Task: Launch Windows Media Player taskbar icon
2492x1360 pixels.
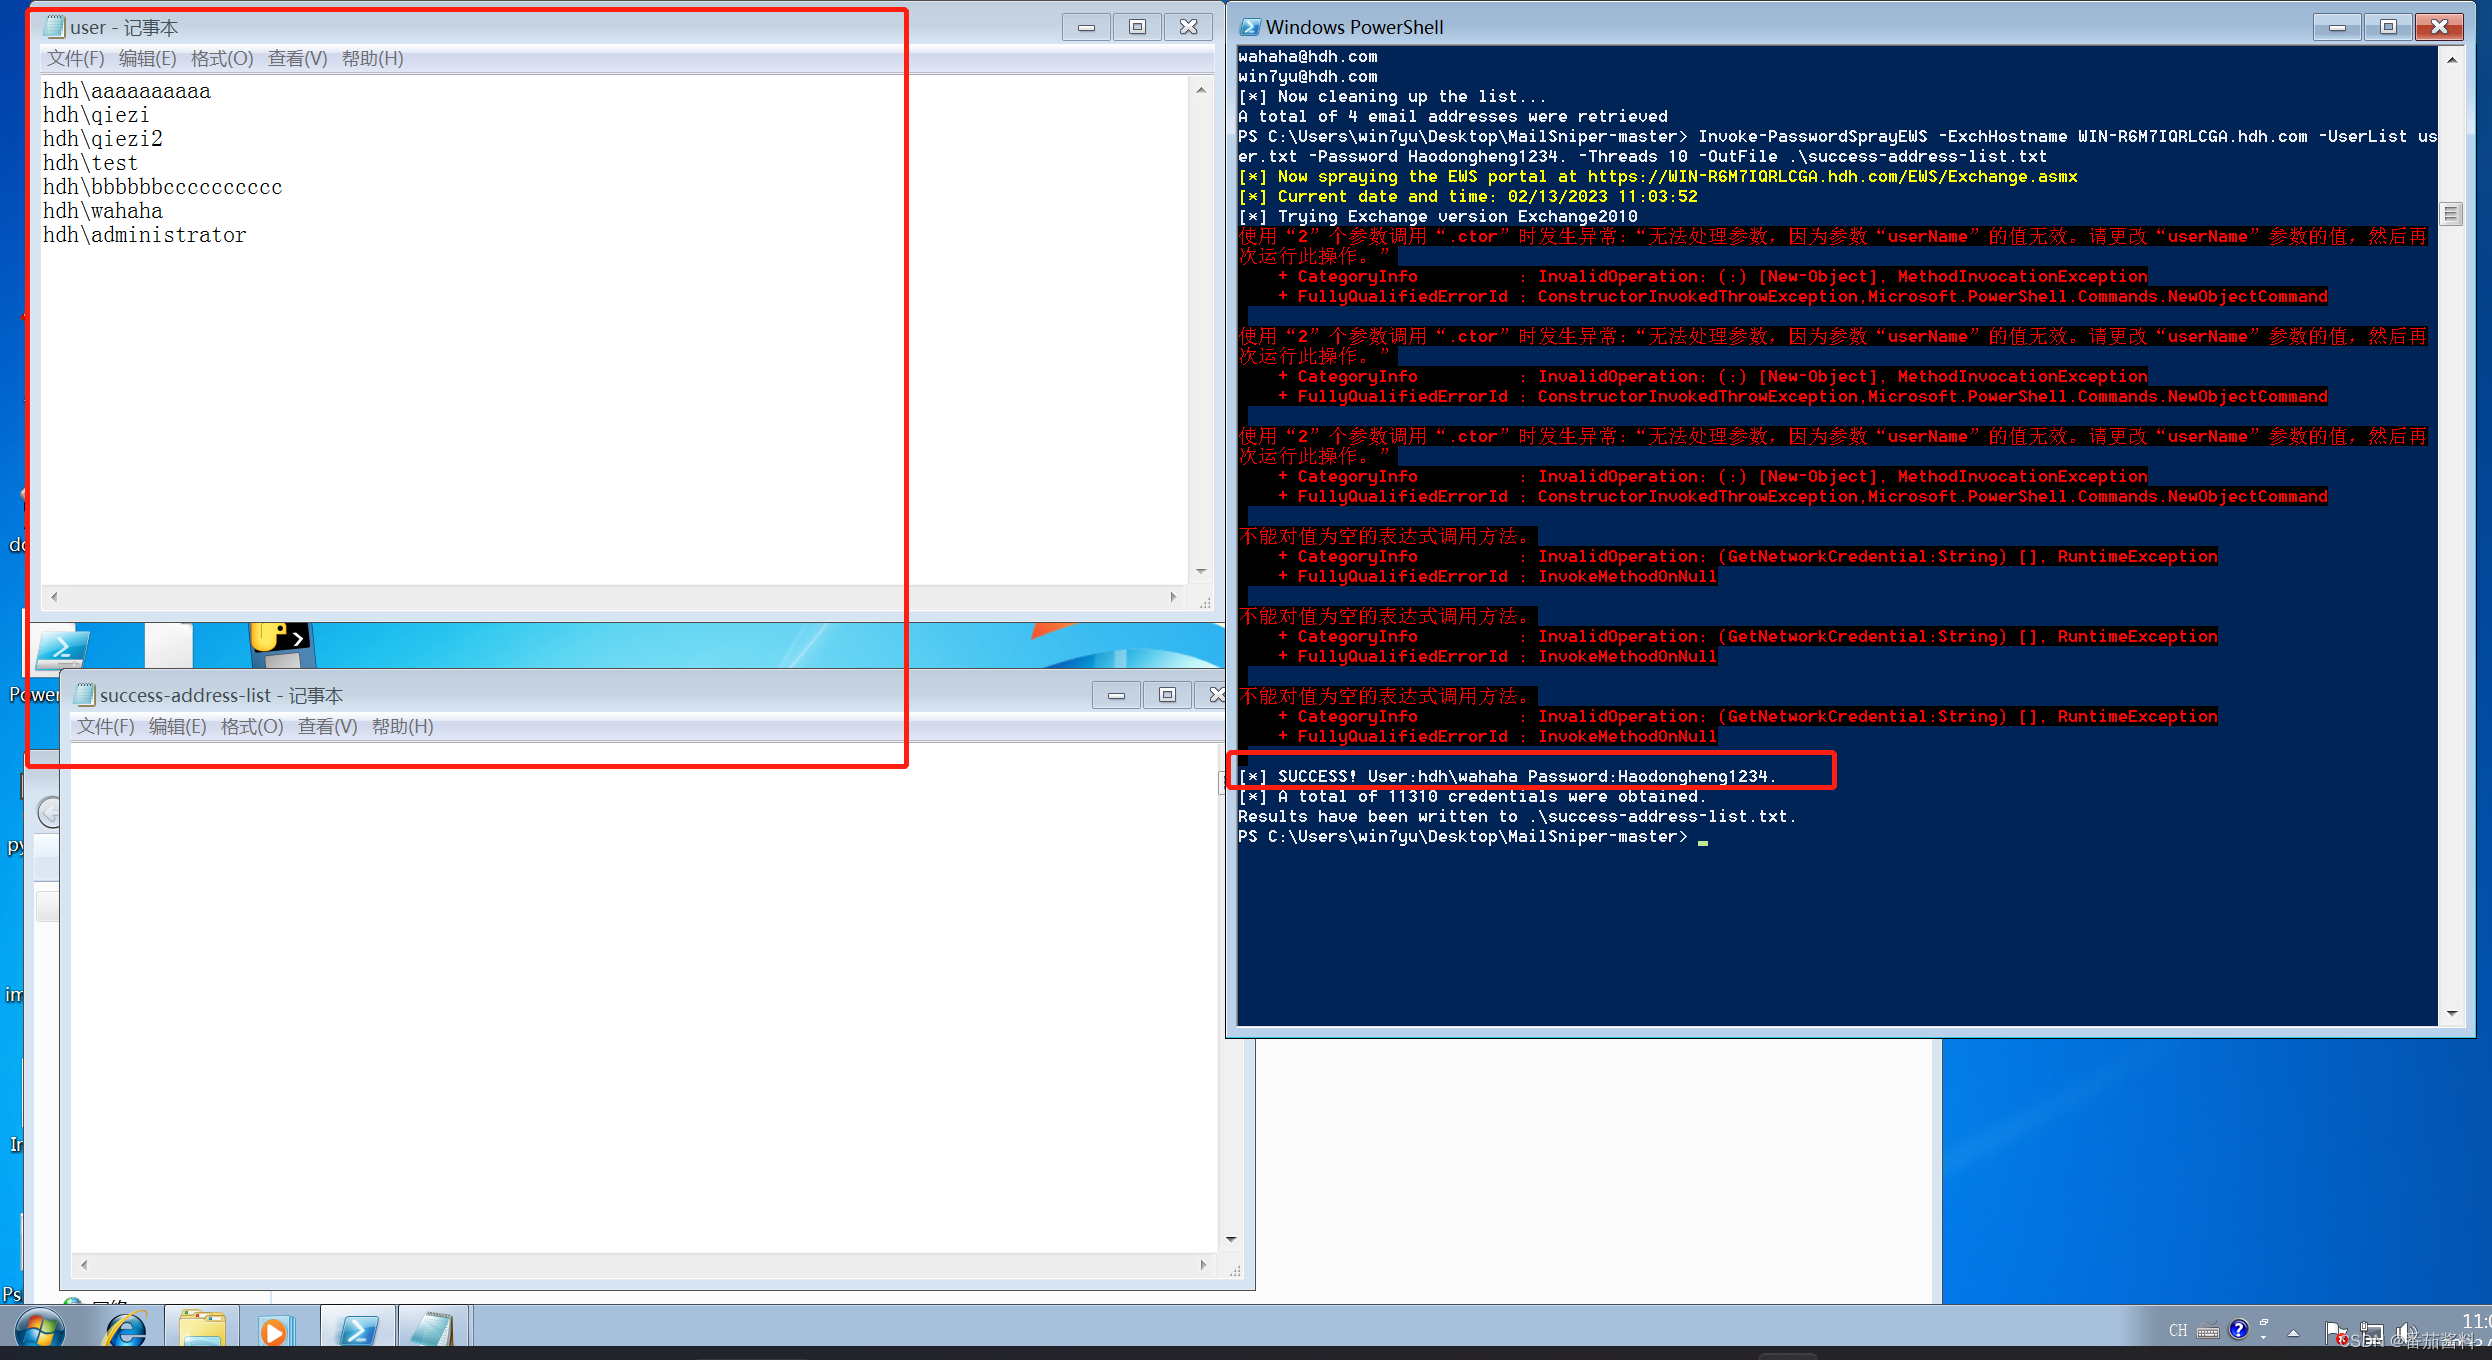Action: click(273, 1331)
